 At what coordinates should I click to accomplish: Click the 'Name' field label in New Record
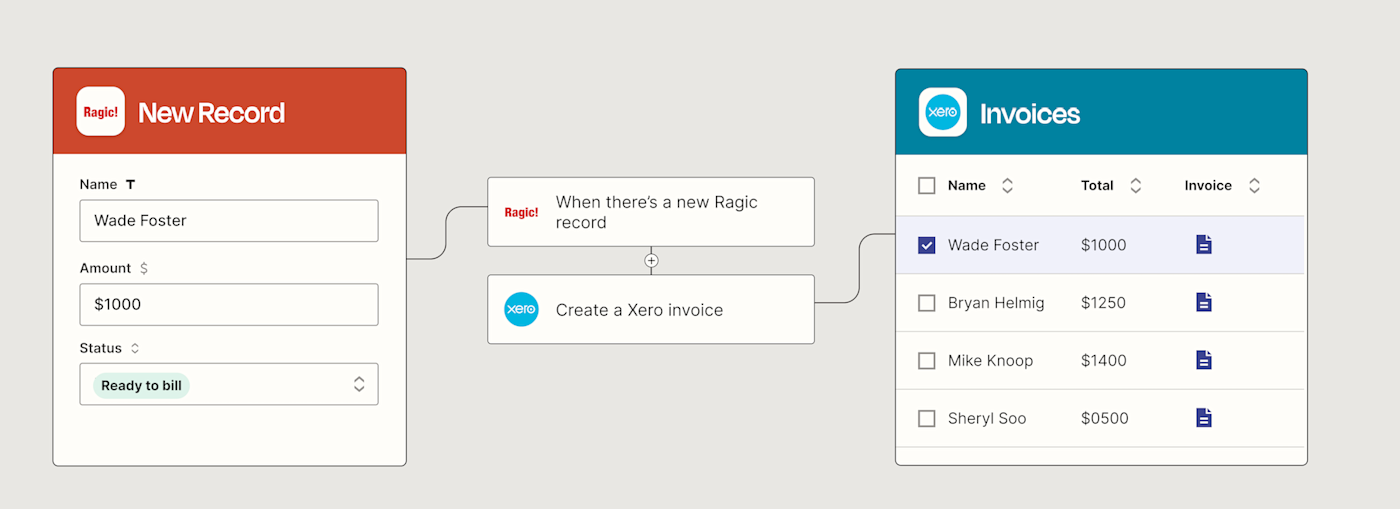pyautogui.click(x=98, y=185)
